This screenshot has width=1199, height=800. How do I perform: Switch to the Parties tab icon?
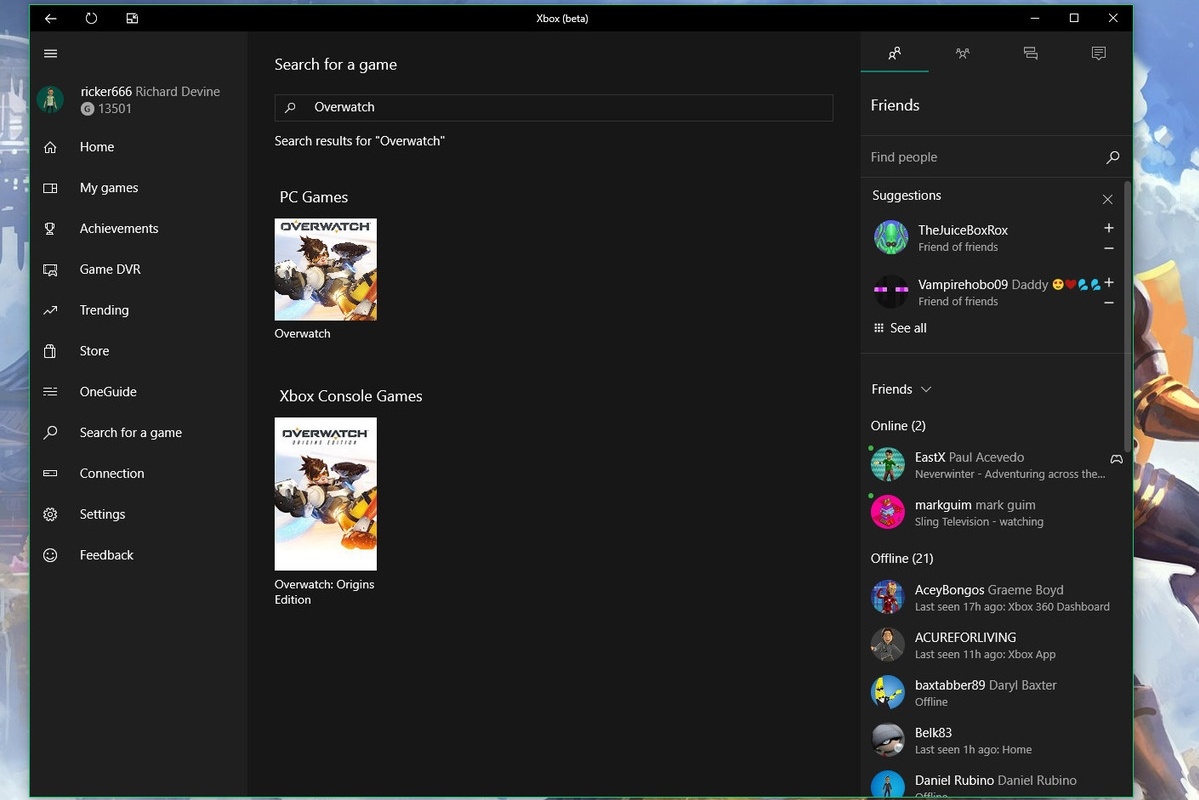[x=963, y=53]
